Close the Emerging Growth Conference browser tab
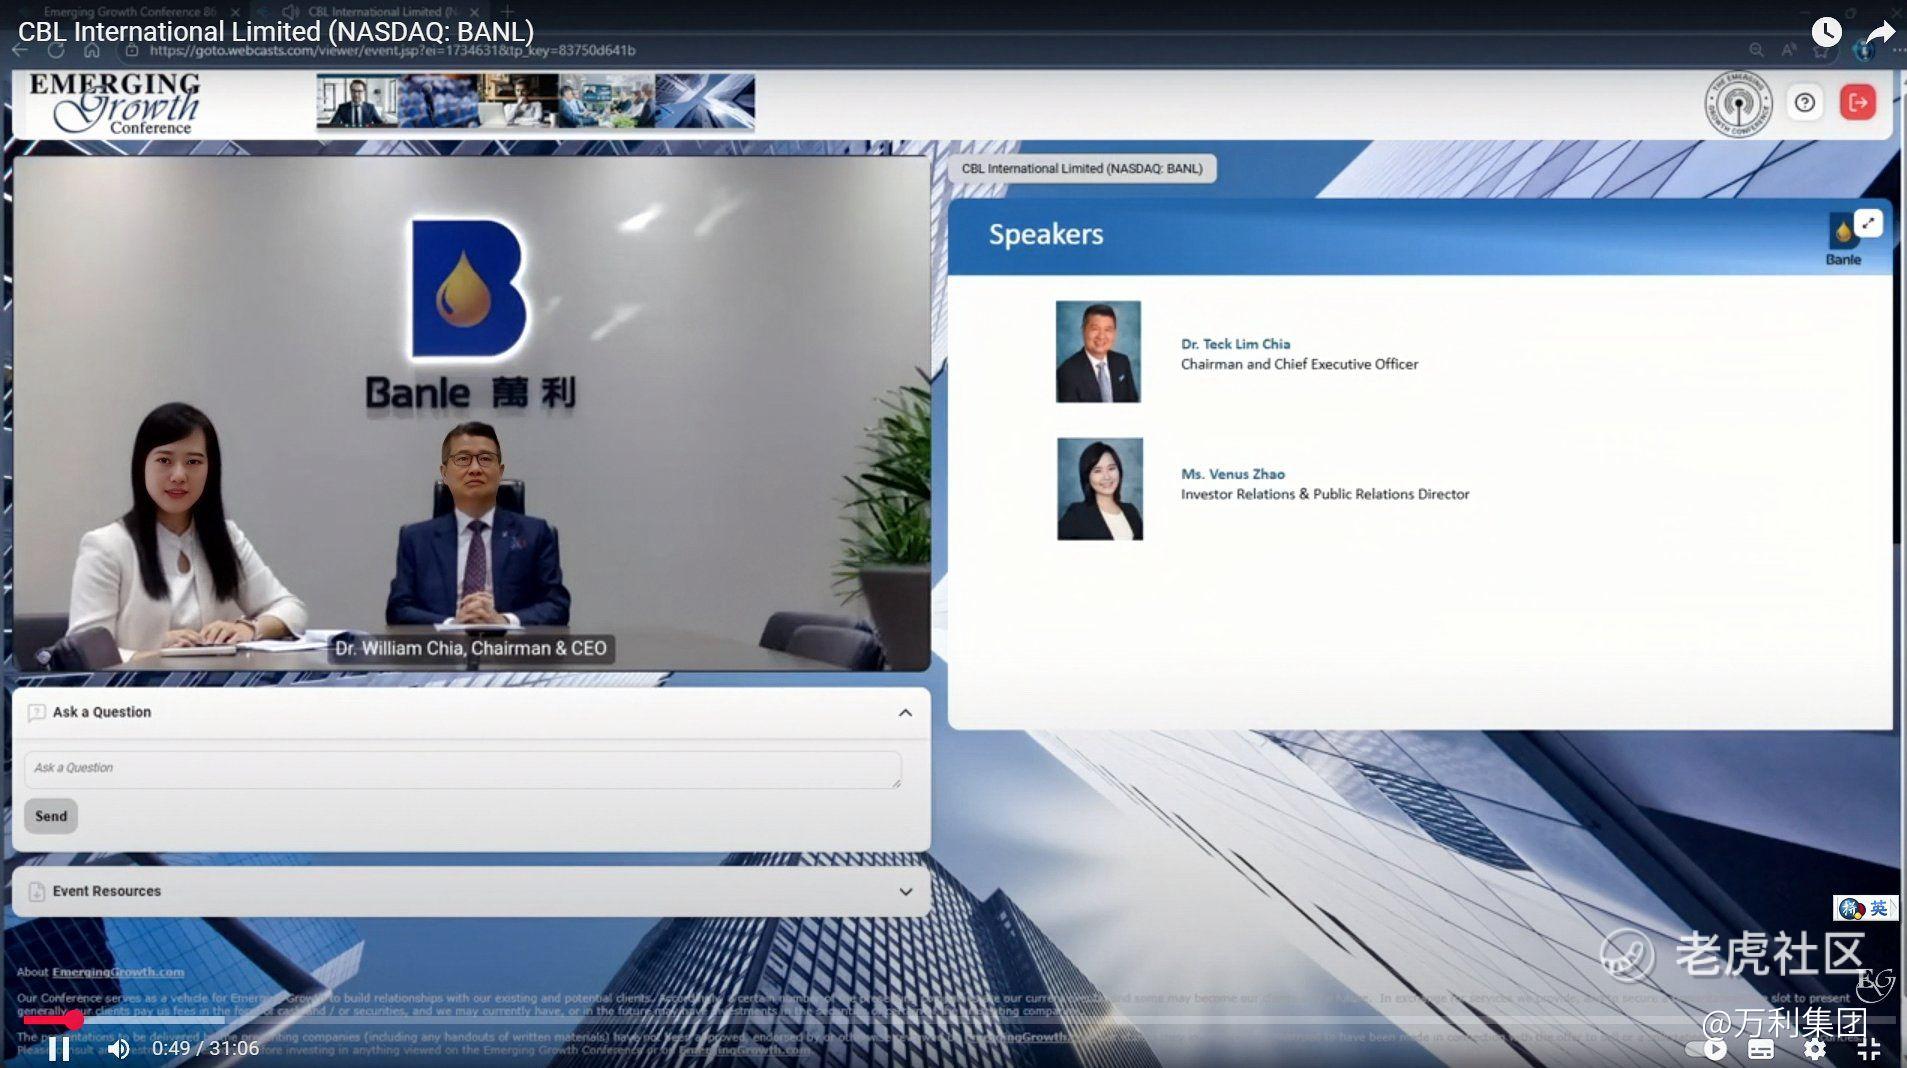The image size is (1907, 1068). click(x=235, y=12)
